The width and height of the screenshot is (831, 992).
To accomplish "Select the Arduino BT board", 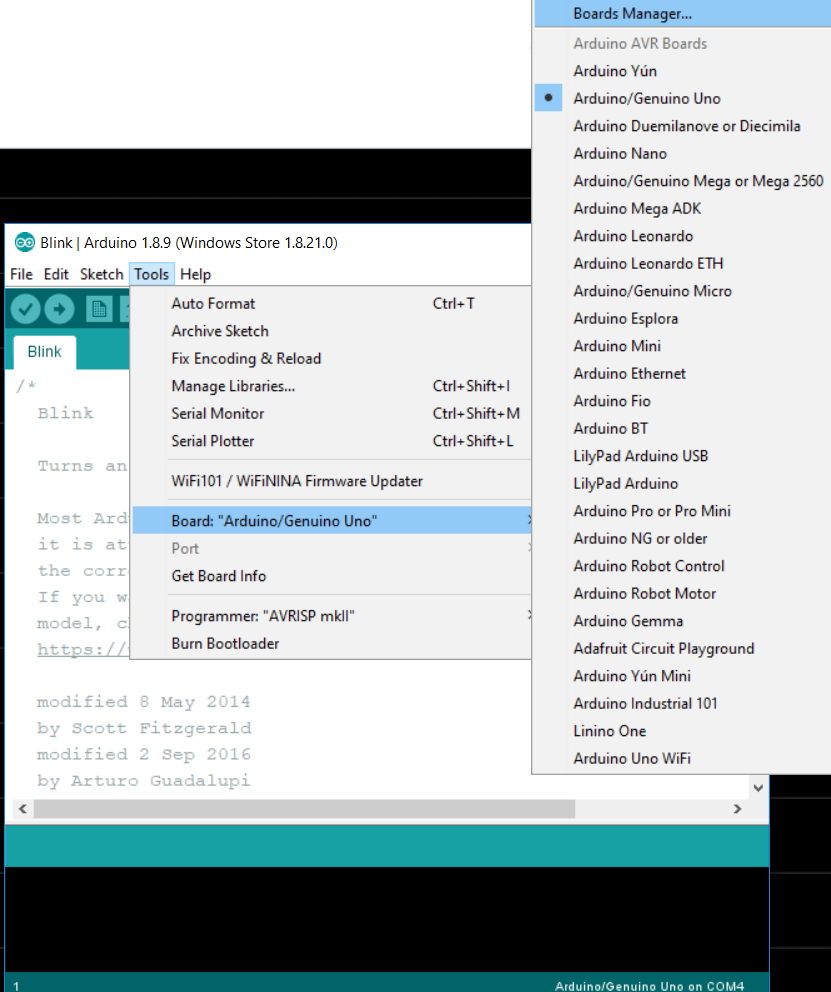I will pyautogui.click(x=682, y=428).
